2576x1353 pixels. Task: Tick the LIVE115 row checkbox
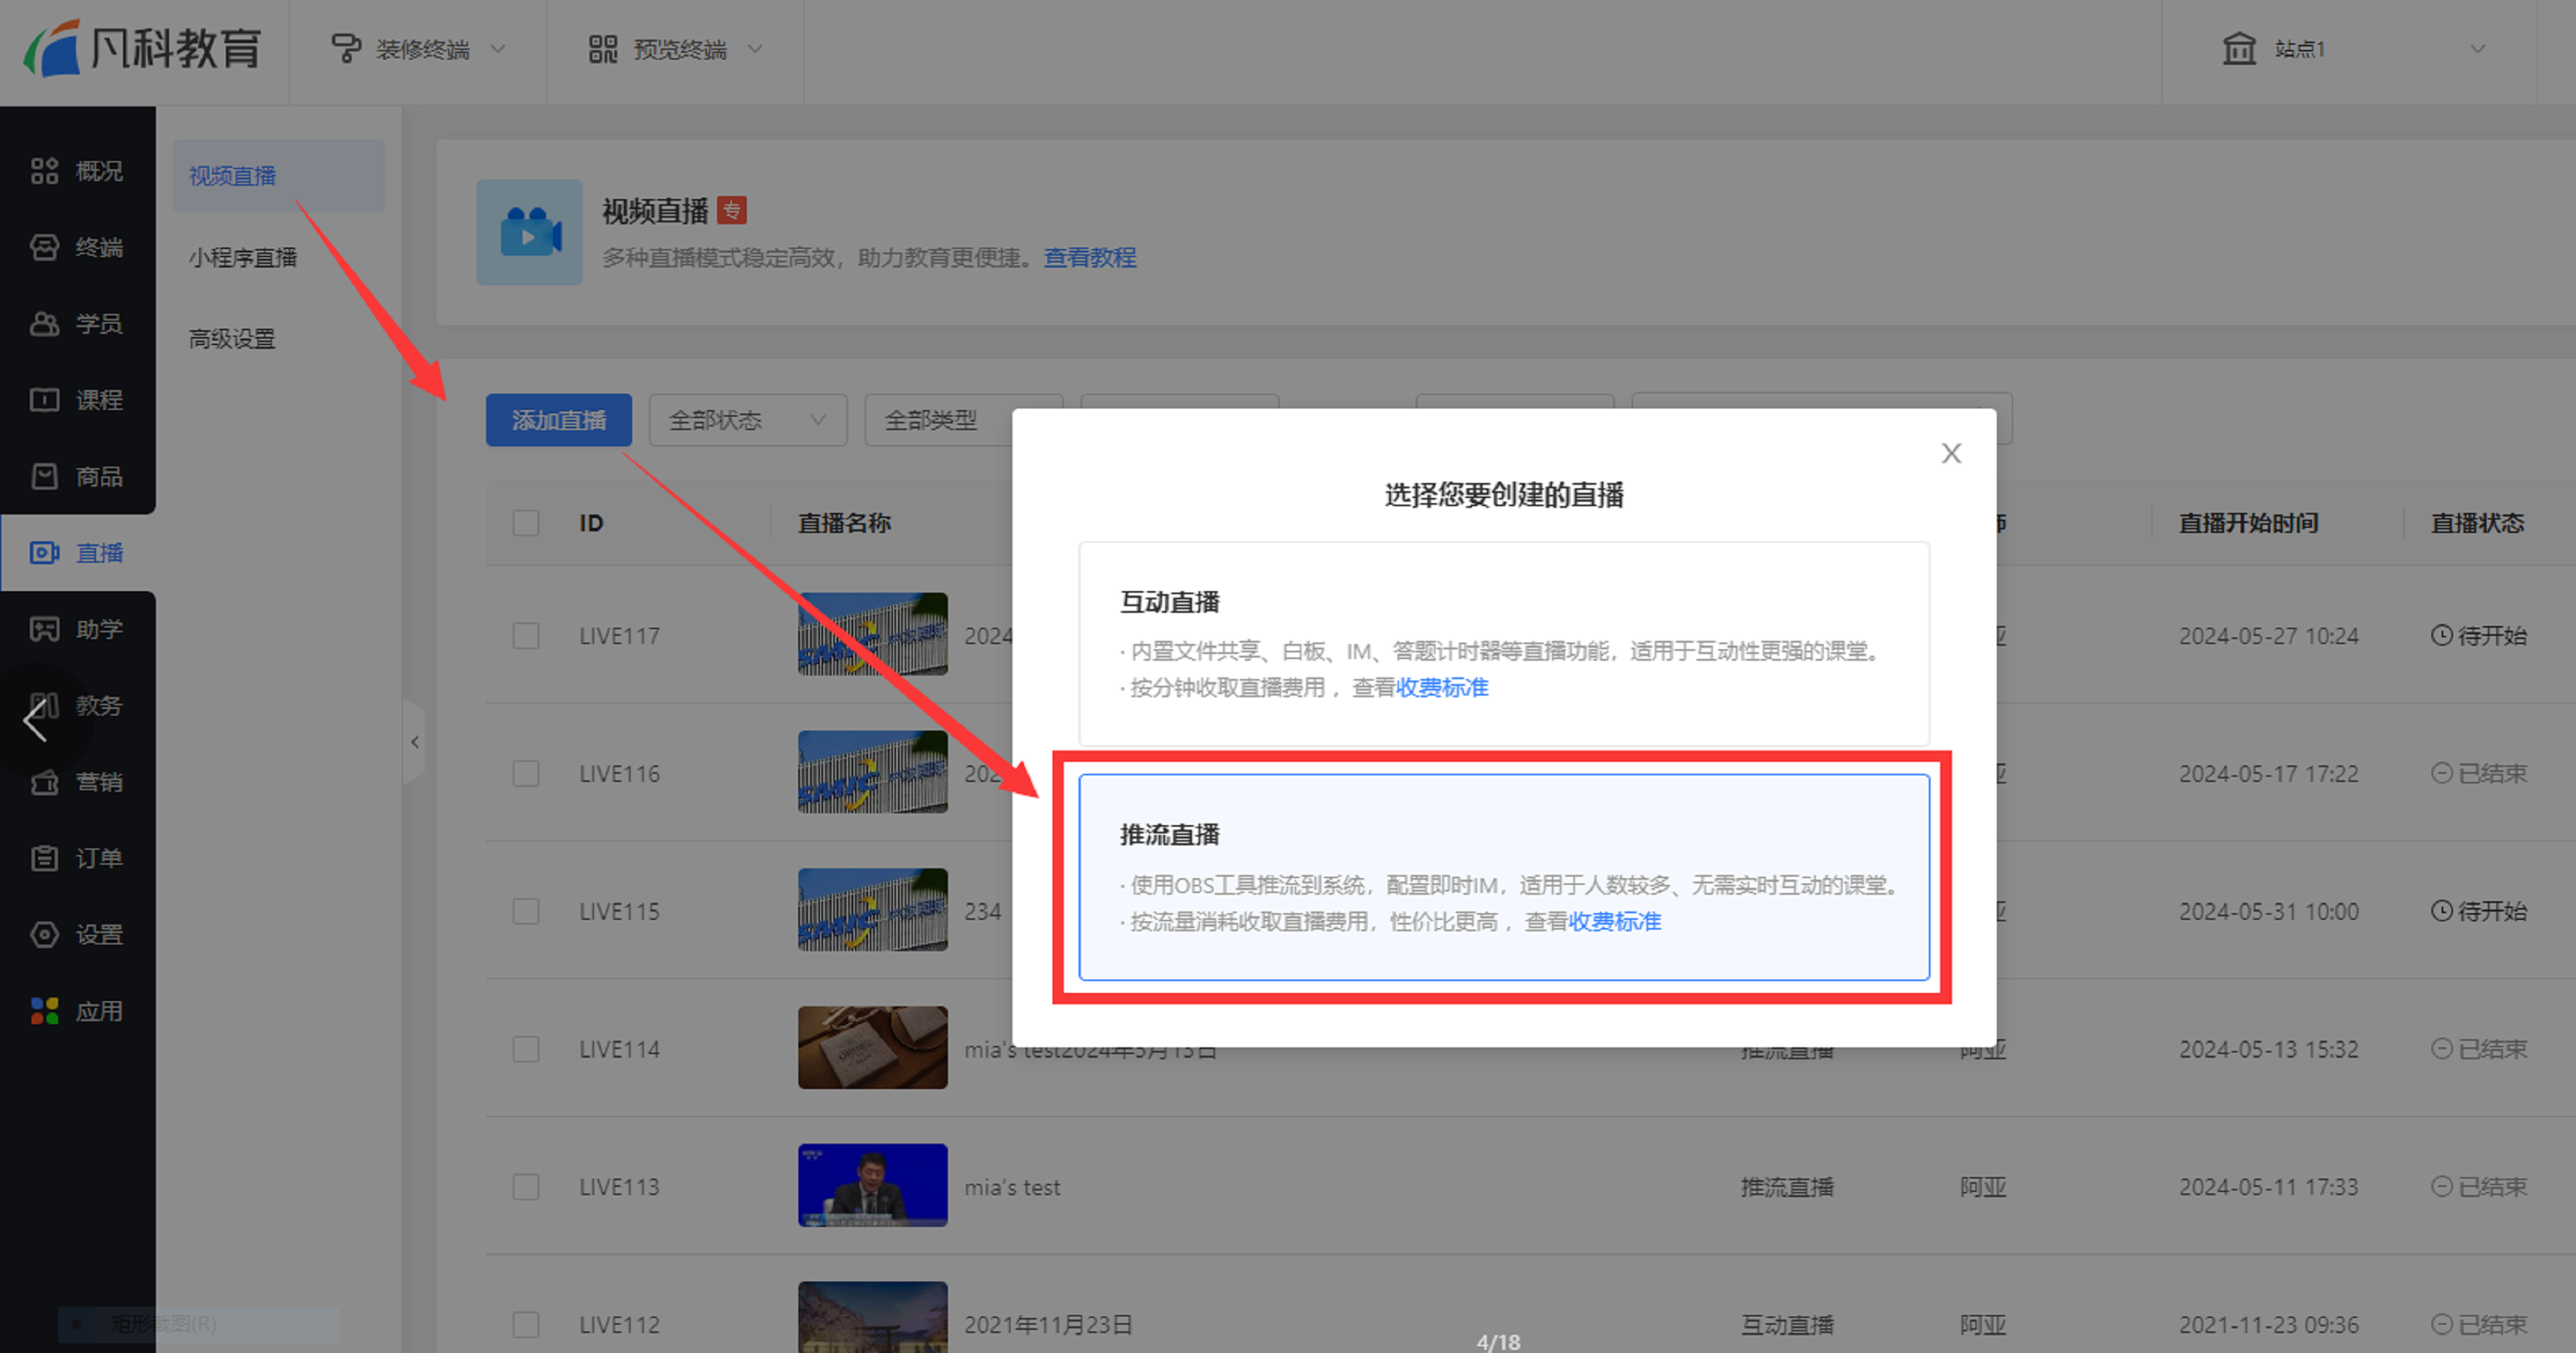(x=526, y=911)
